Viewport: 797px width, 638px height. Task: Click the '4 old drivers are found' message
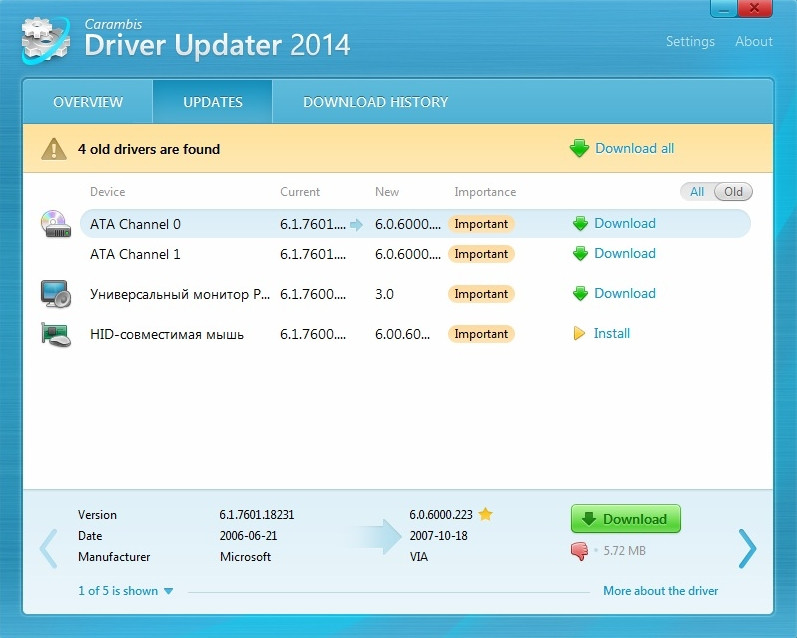point(149,149)
